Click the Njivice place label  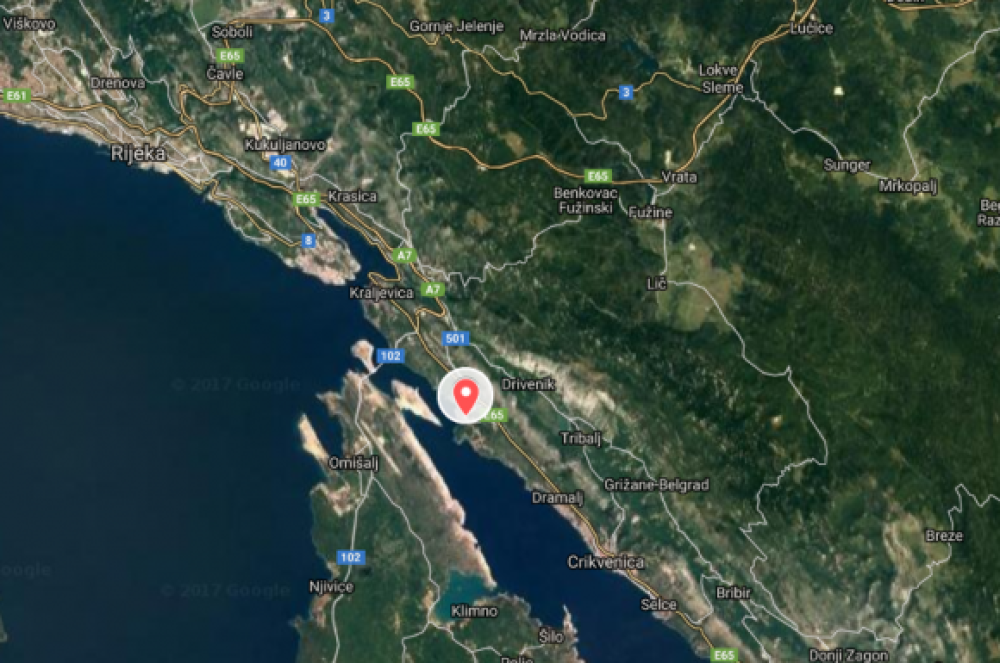pos(331,586)
